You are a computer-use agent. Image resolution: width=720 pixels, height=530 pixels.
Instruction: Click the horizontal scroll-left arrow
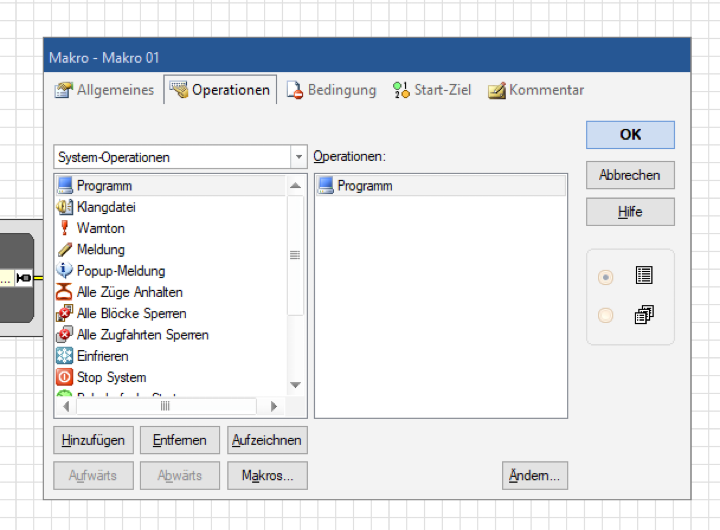pos(66,406)
